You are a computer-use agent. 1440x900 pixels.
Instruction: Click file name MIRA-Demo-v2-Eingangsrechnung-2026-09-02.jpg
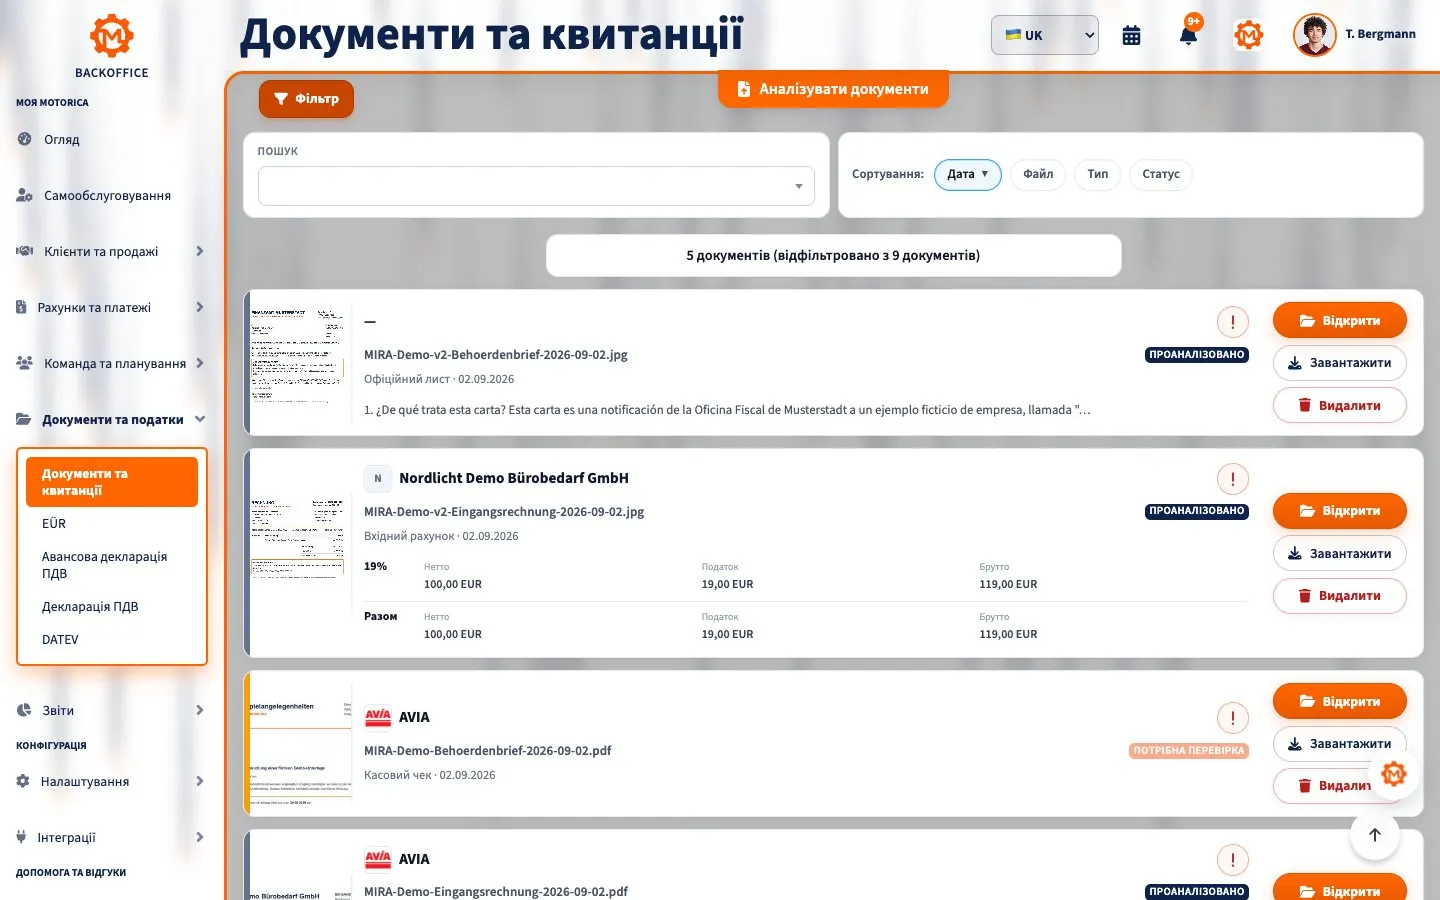[x=504, y=512]
